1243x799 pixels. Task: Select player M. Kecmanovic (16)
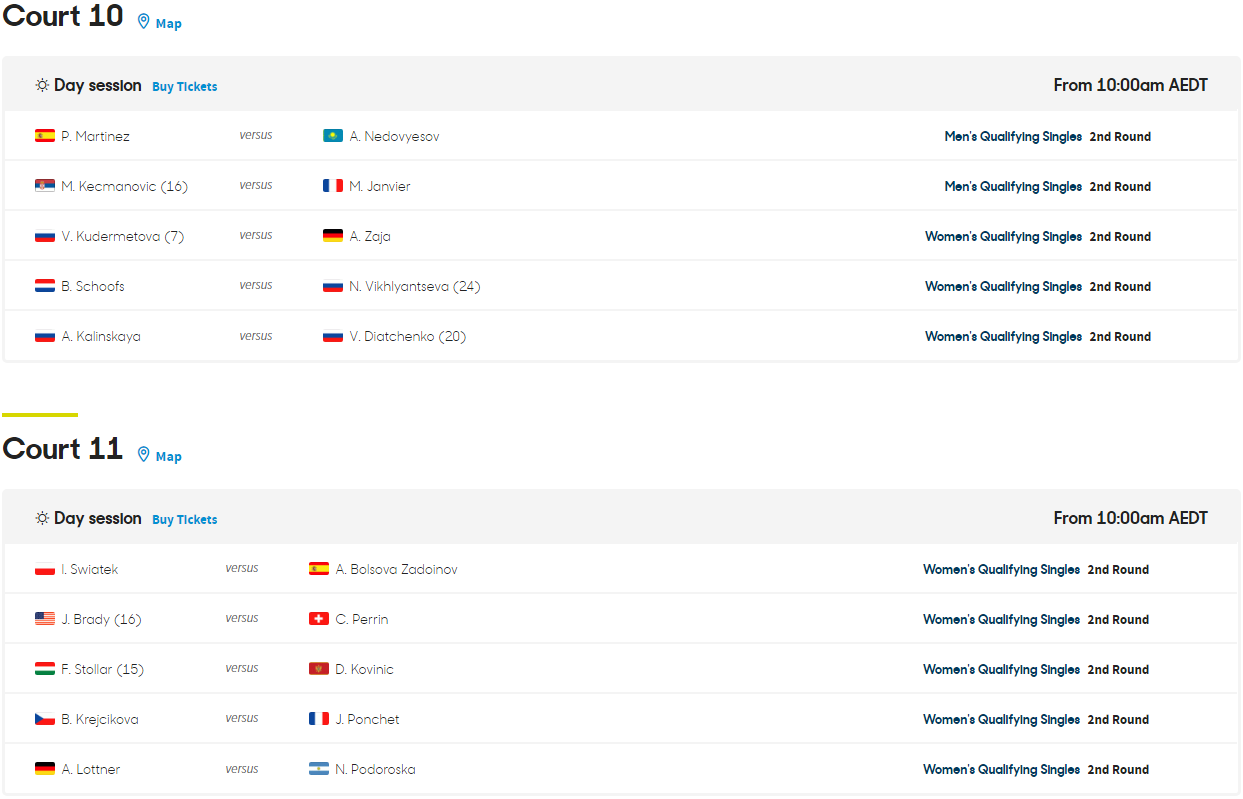click(124, 186)
